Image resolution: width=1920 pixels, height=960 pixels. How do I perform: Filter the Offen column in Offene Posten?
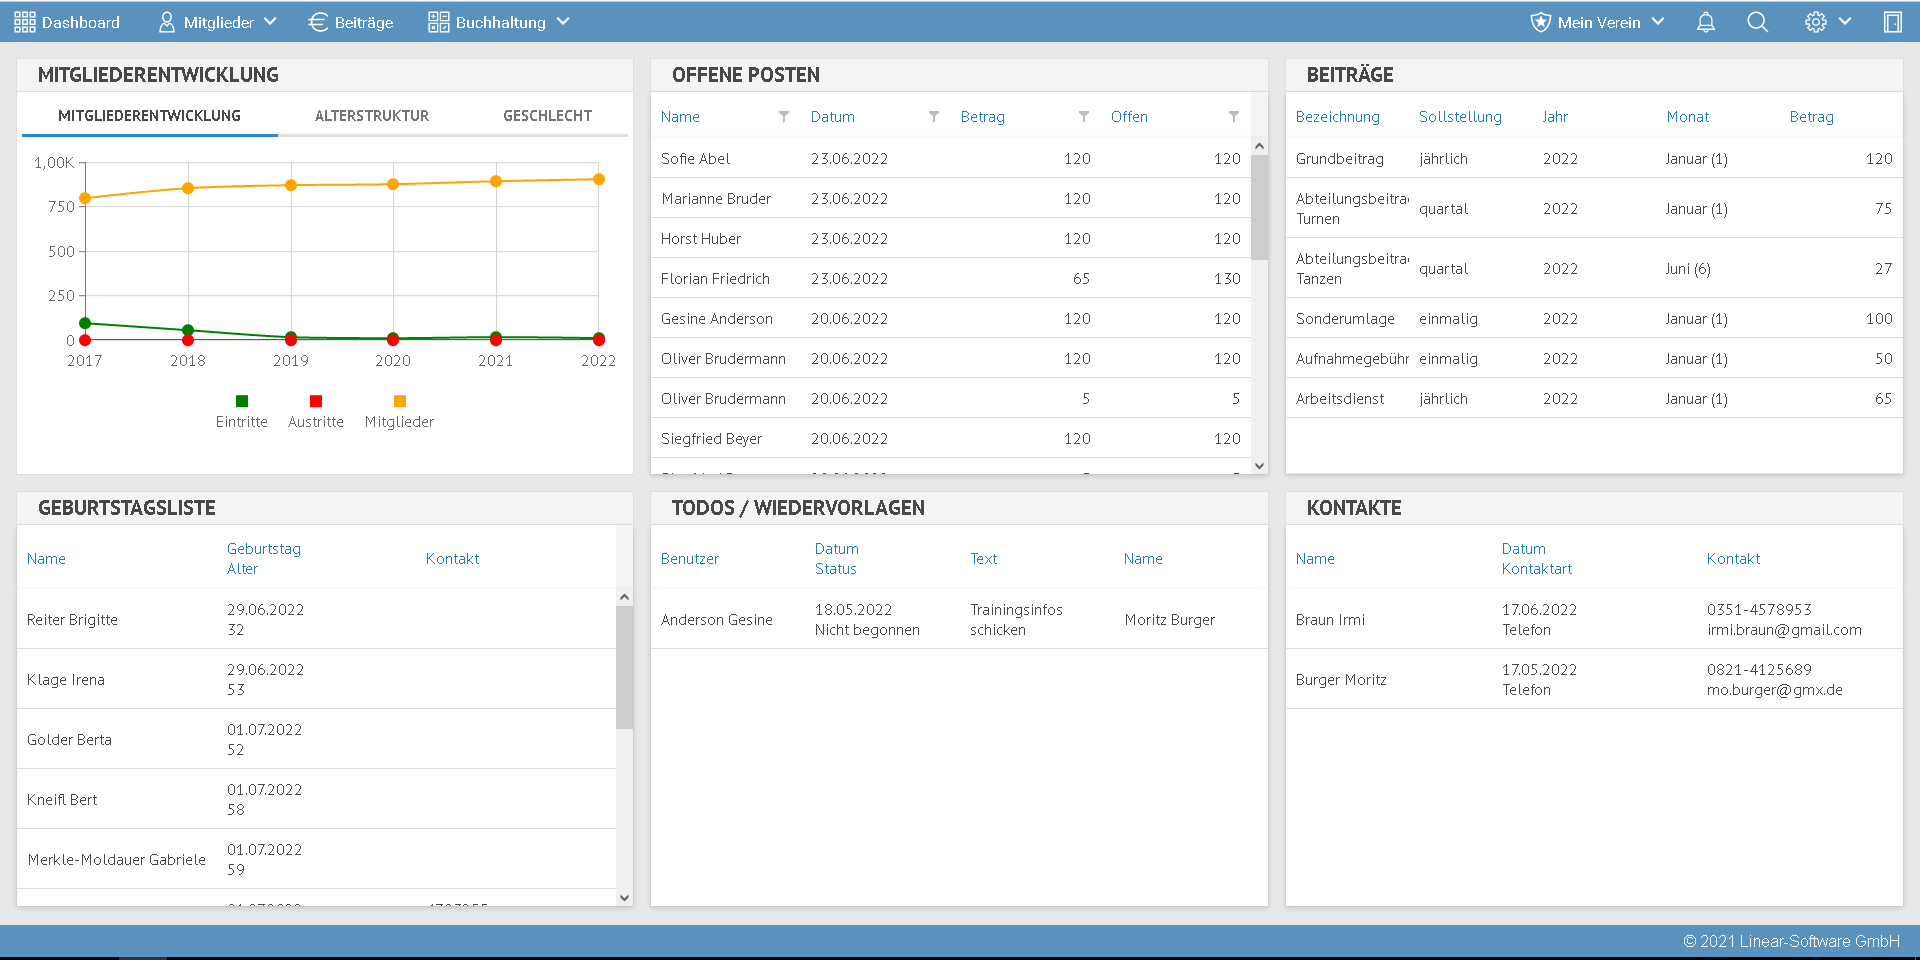pos(1234,117)
